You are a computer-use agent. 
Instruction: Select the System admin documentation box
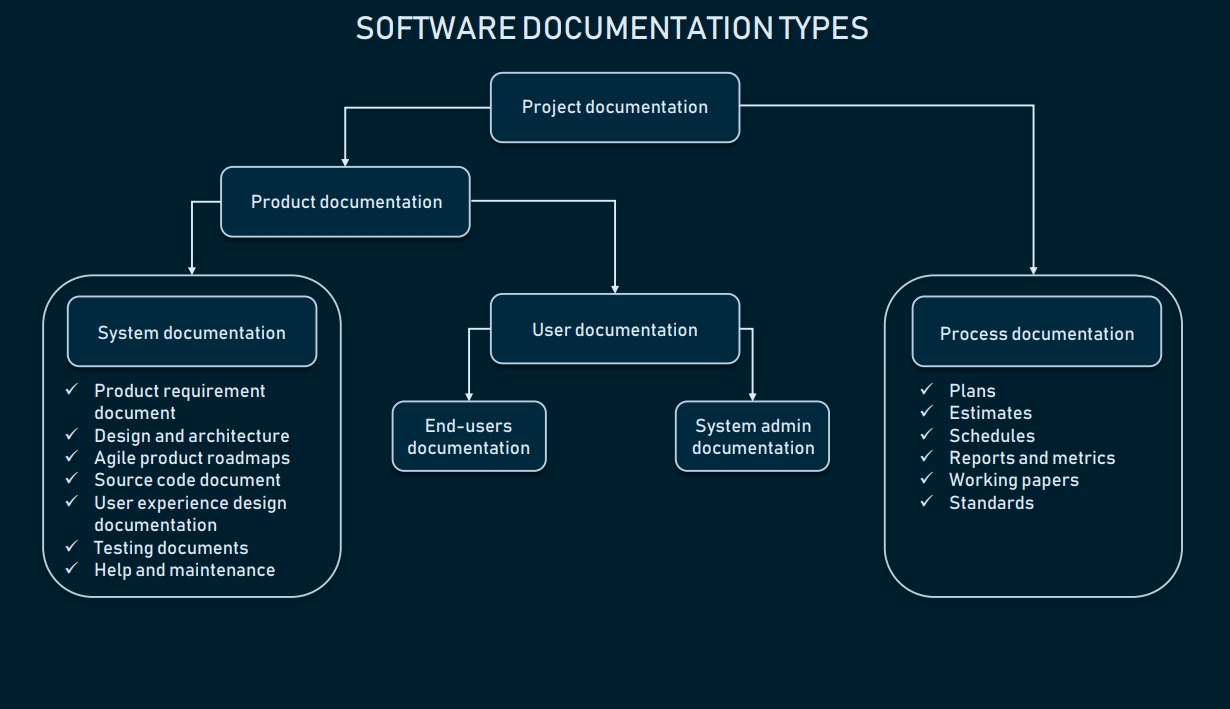click(x=752, y=437)
